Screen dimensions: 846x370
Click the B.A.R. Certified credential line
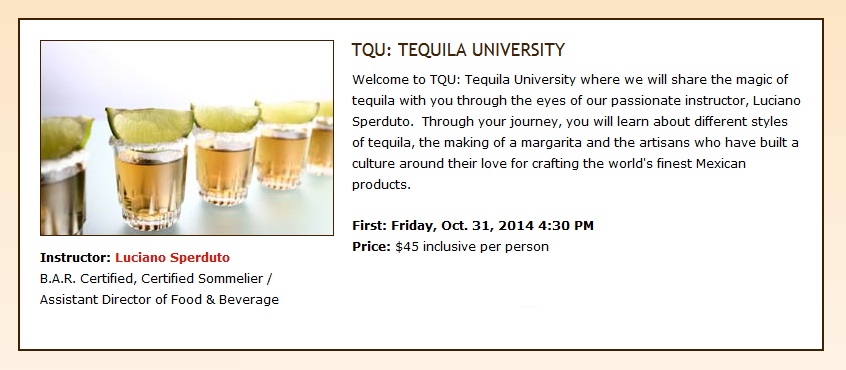(88, 279)
